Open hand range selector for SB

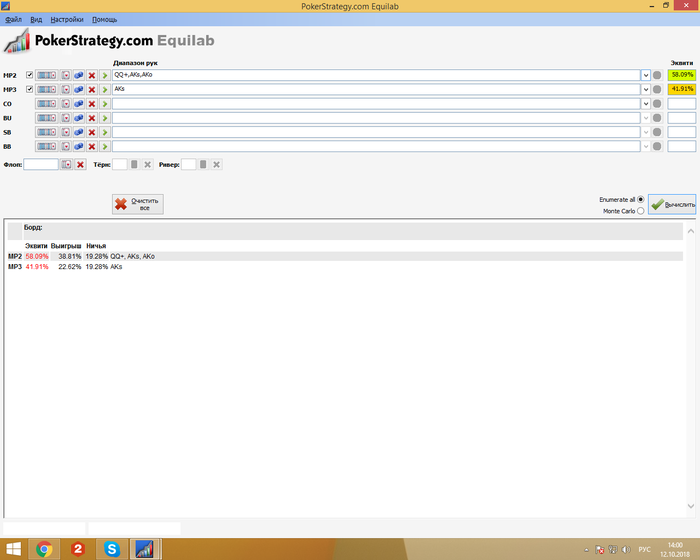(x=46, y=132)
